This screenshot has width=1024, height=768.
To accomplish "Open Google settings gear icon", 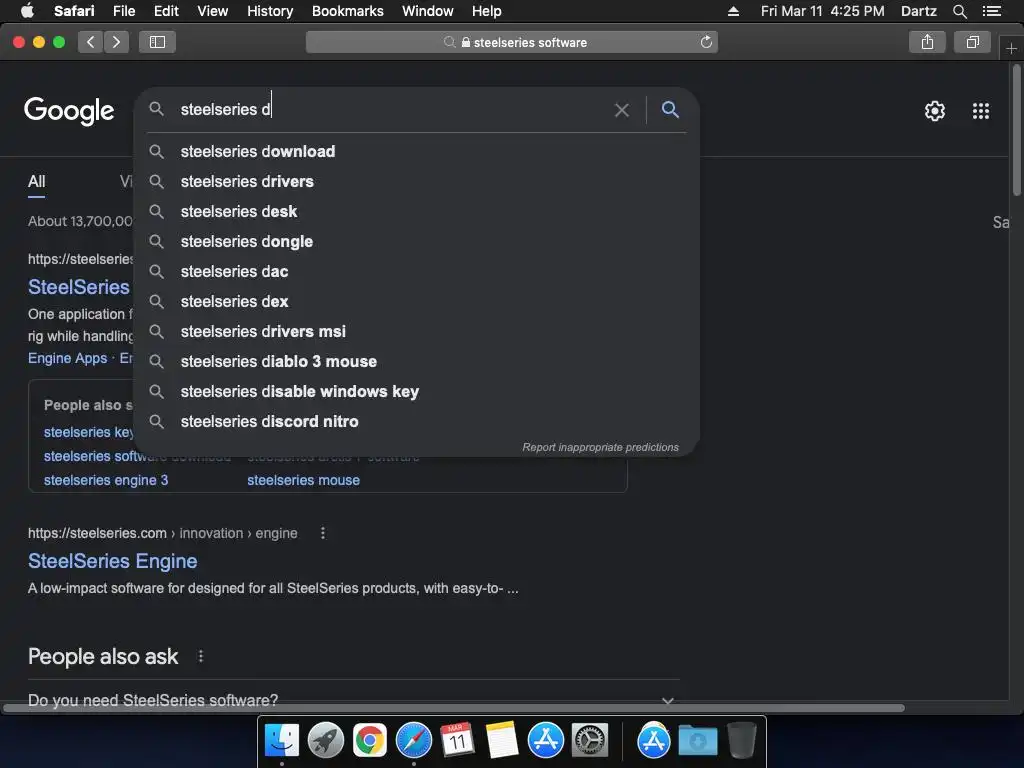I will (935, 111).
